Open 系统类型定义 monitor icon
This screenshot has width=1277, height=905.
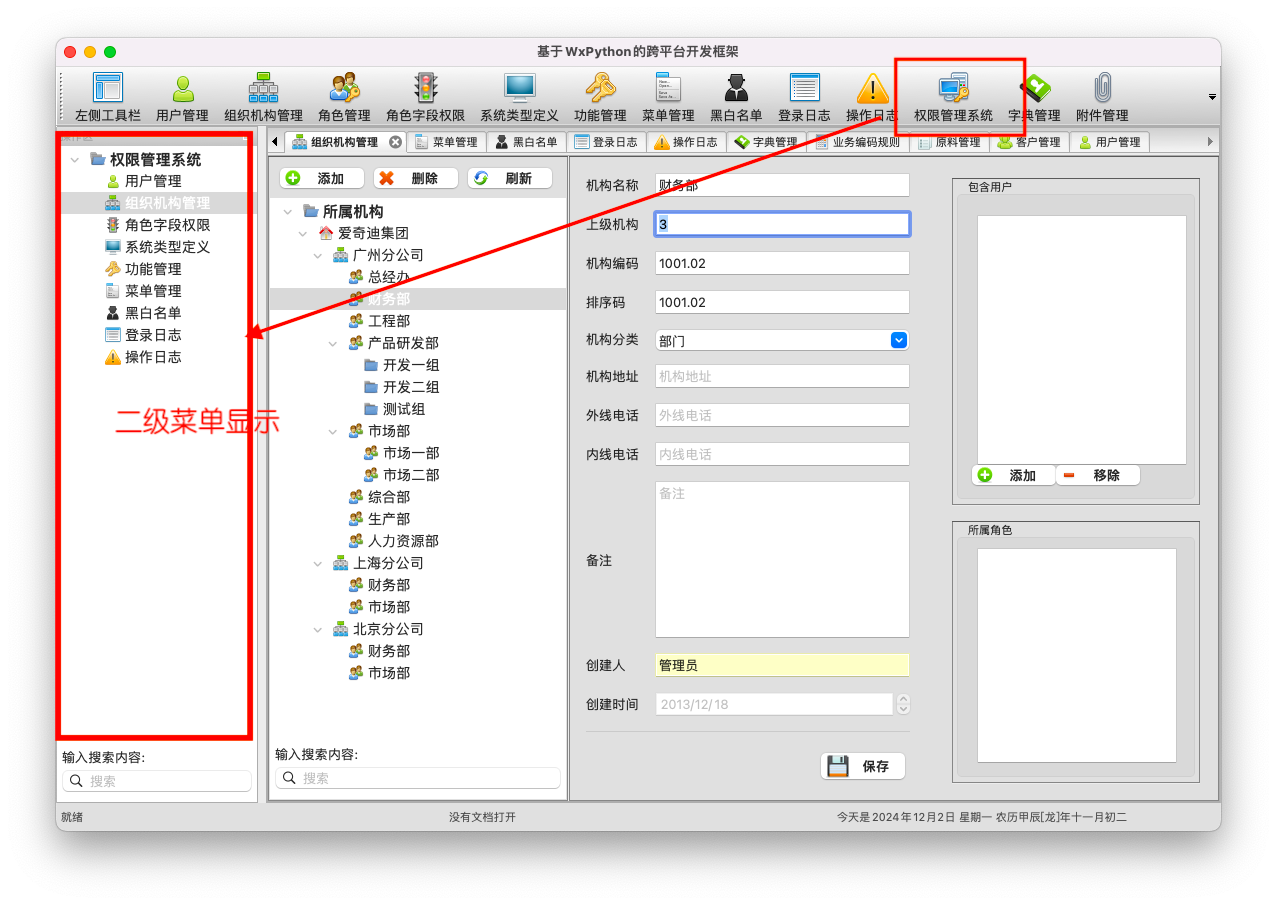520,97
